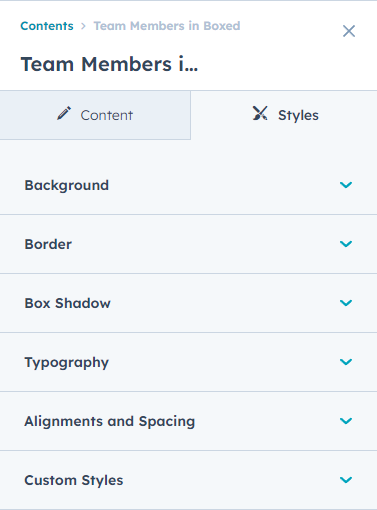This screenshot has width=377, height=510.
Task: Switch to the Styles tab
Action: pyautogui.click(x=284, y=115)
